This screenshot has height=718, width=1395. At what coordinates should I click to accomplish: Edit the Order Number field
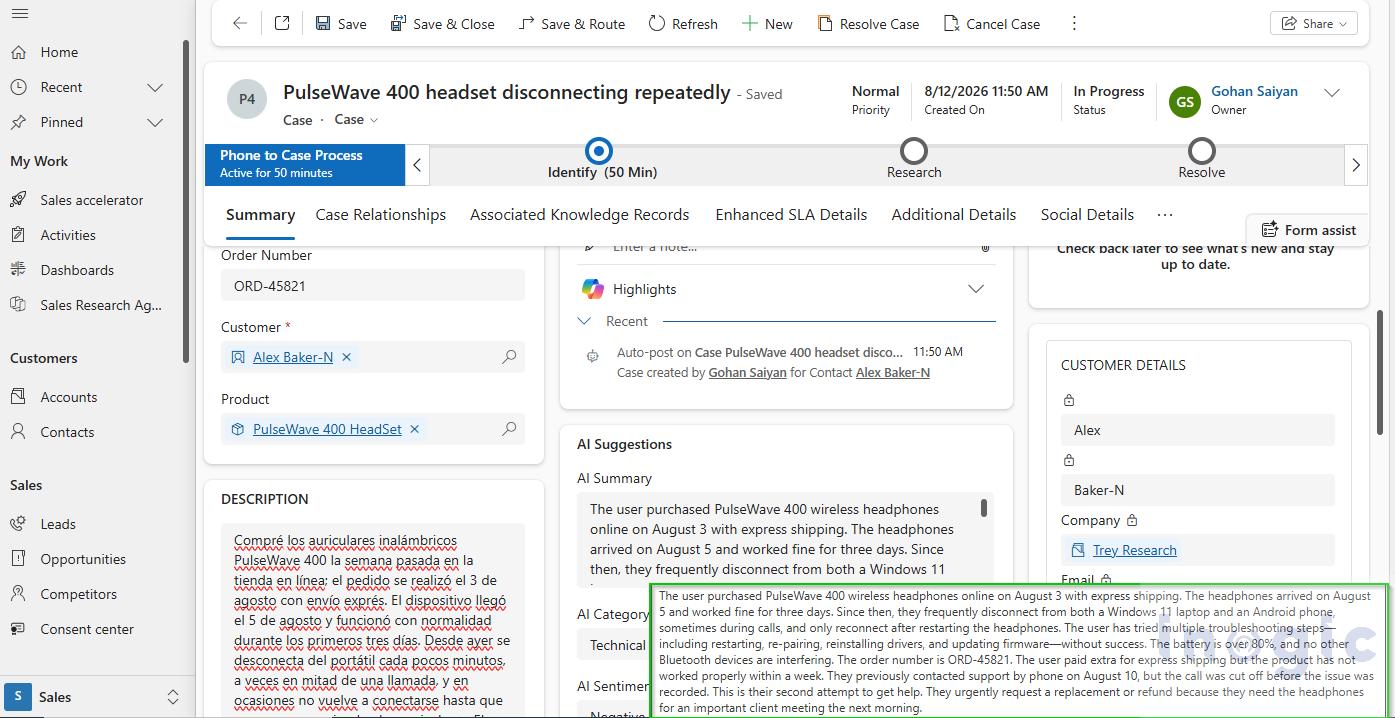tap(373, 286)
